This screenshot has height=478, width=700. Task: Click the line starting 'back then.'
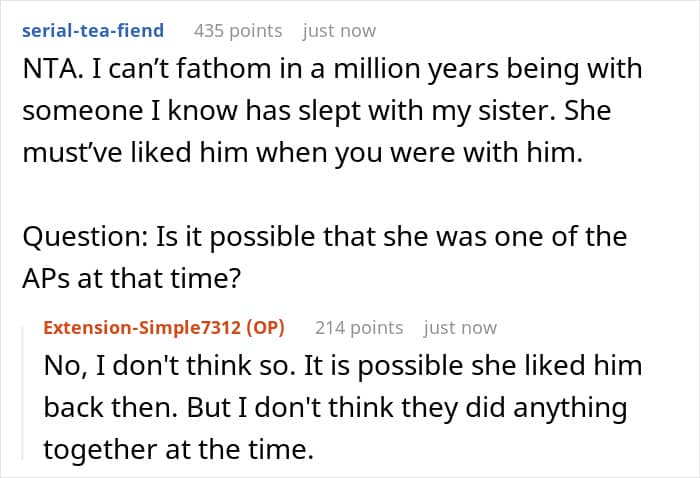[x=336, y=407]
